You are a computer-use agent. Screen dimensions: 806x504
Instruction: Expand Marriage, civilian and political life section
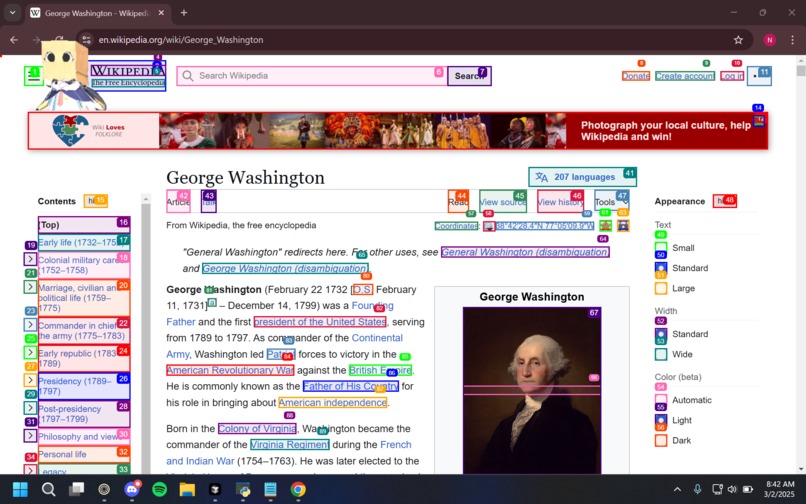[30, 287]
